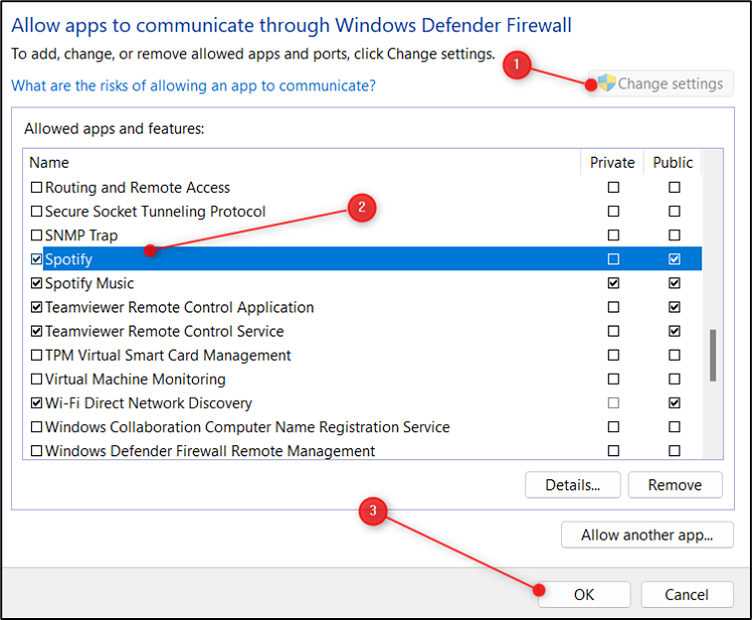Check the Private box for Spotify
This screenshot has height=620, width=752.
[613, 259]
